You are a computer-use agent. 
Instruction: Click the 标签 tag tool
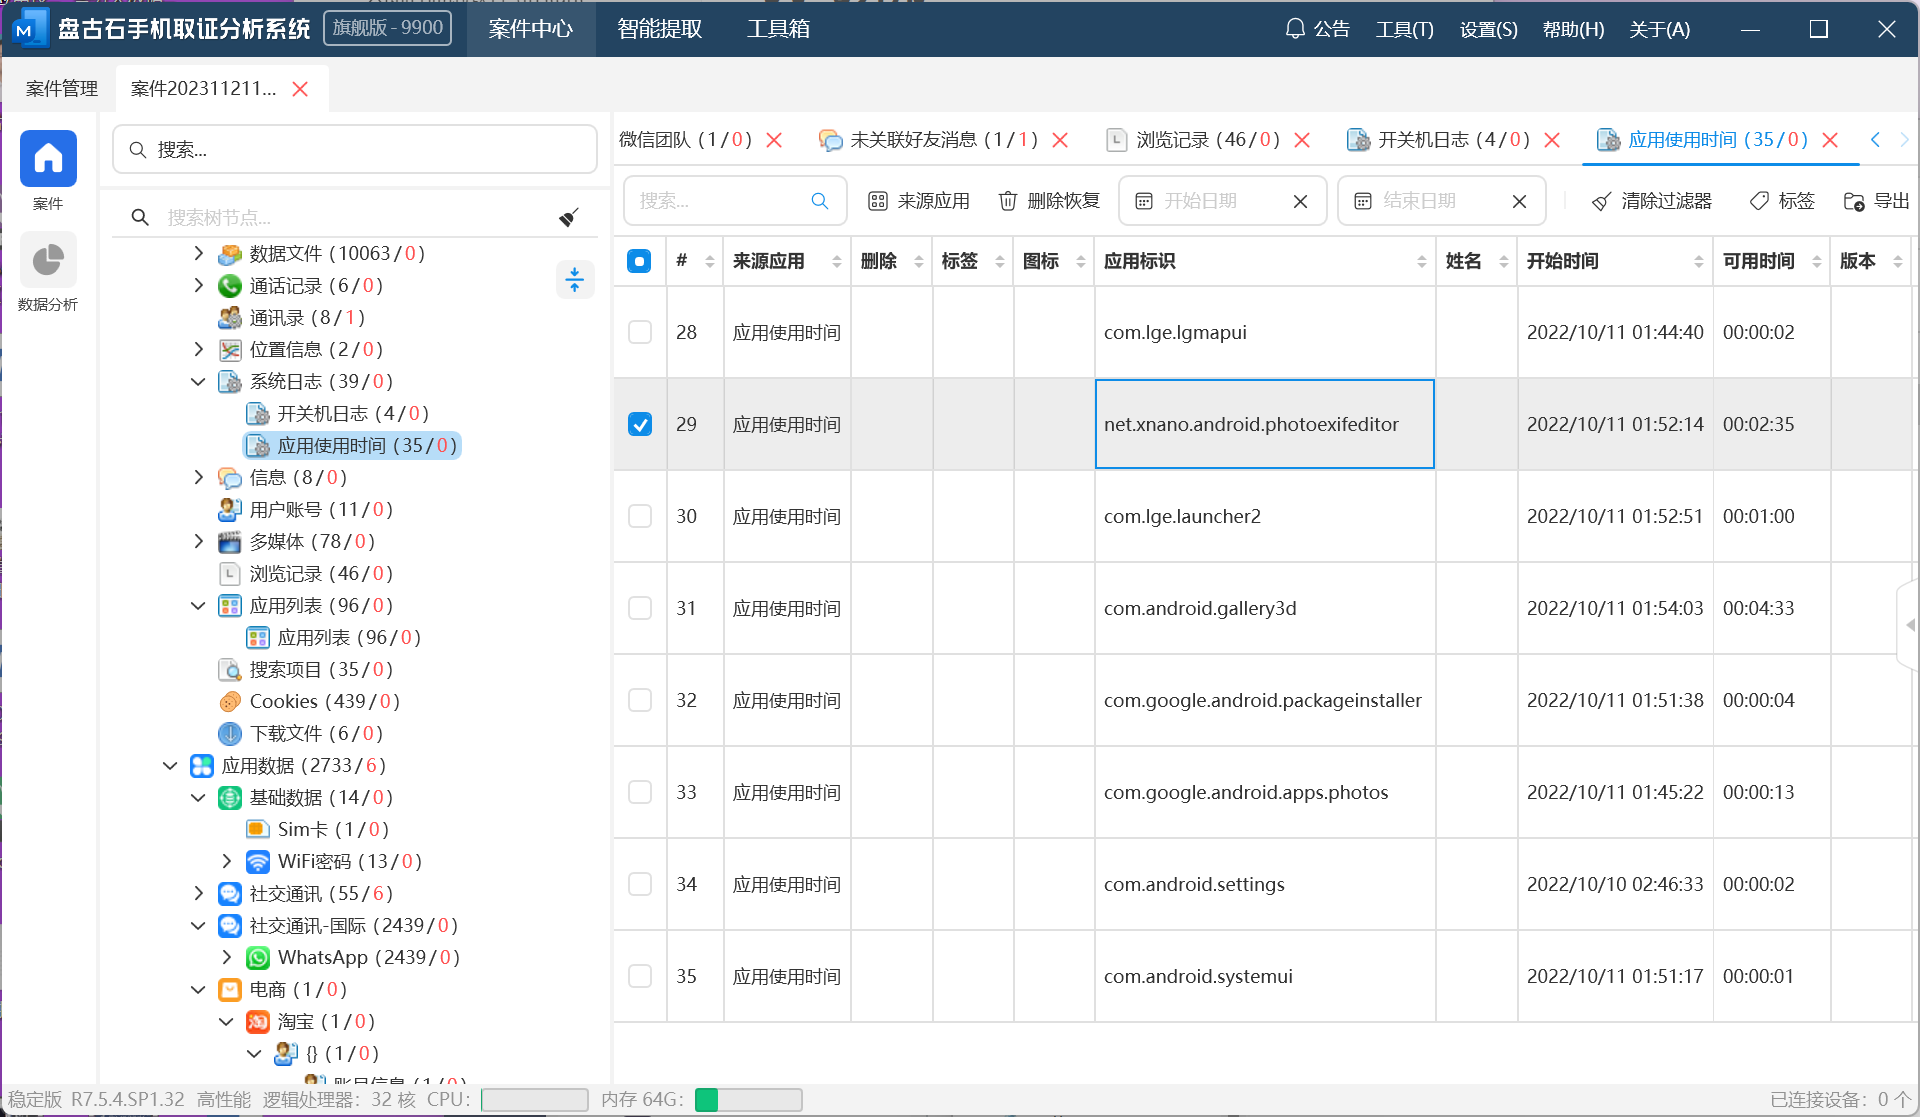[x=1781, y=201]
